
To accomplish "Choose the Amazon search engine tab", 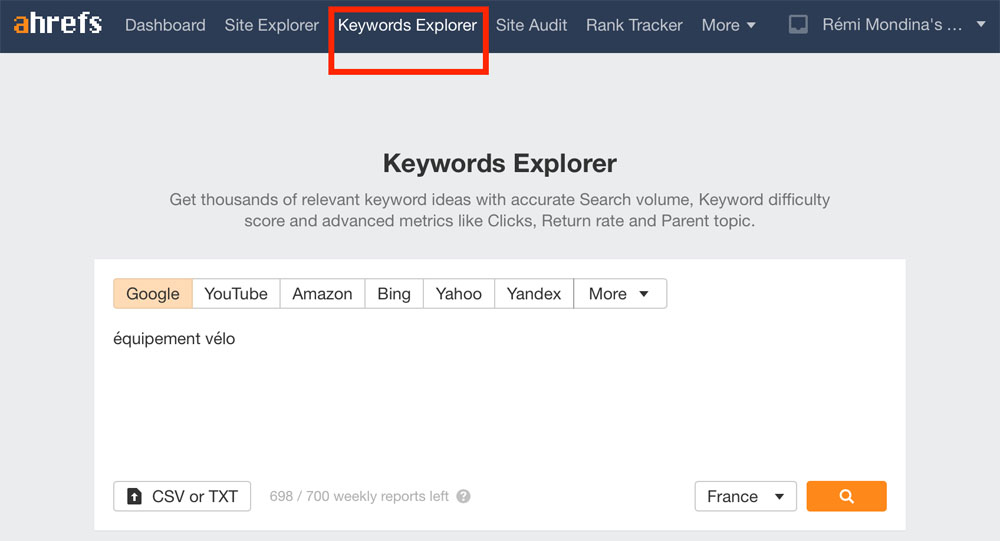I will click(322, 293).
